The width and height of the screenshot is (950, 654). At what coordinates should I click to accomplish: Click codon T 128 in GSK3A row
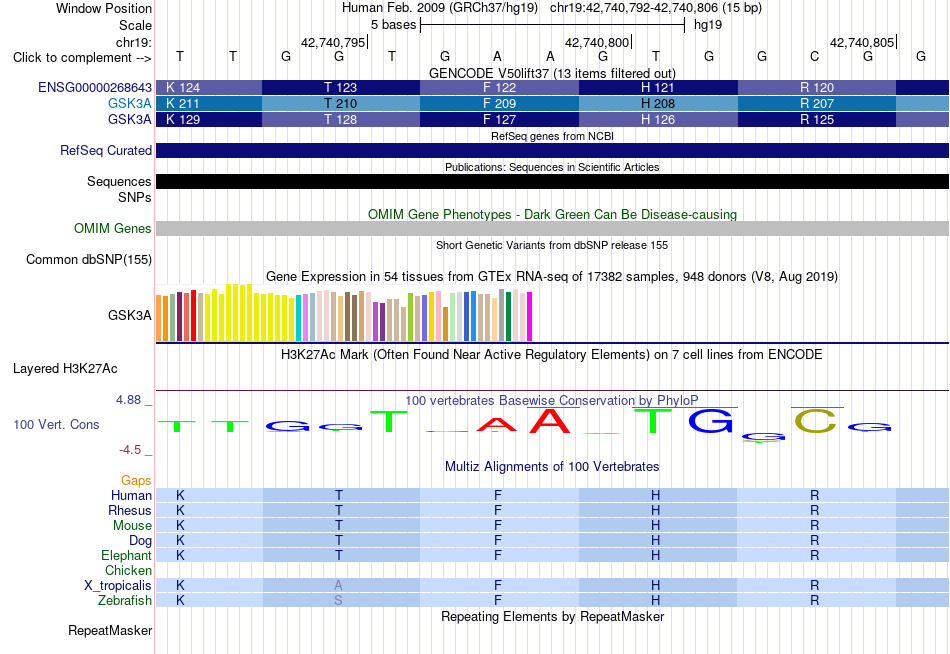[x=341, y=119]
